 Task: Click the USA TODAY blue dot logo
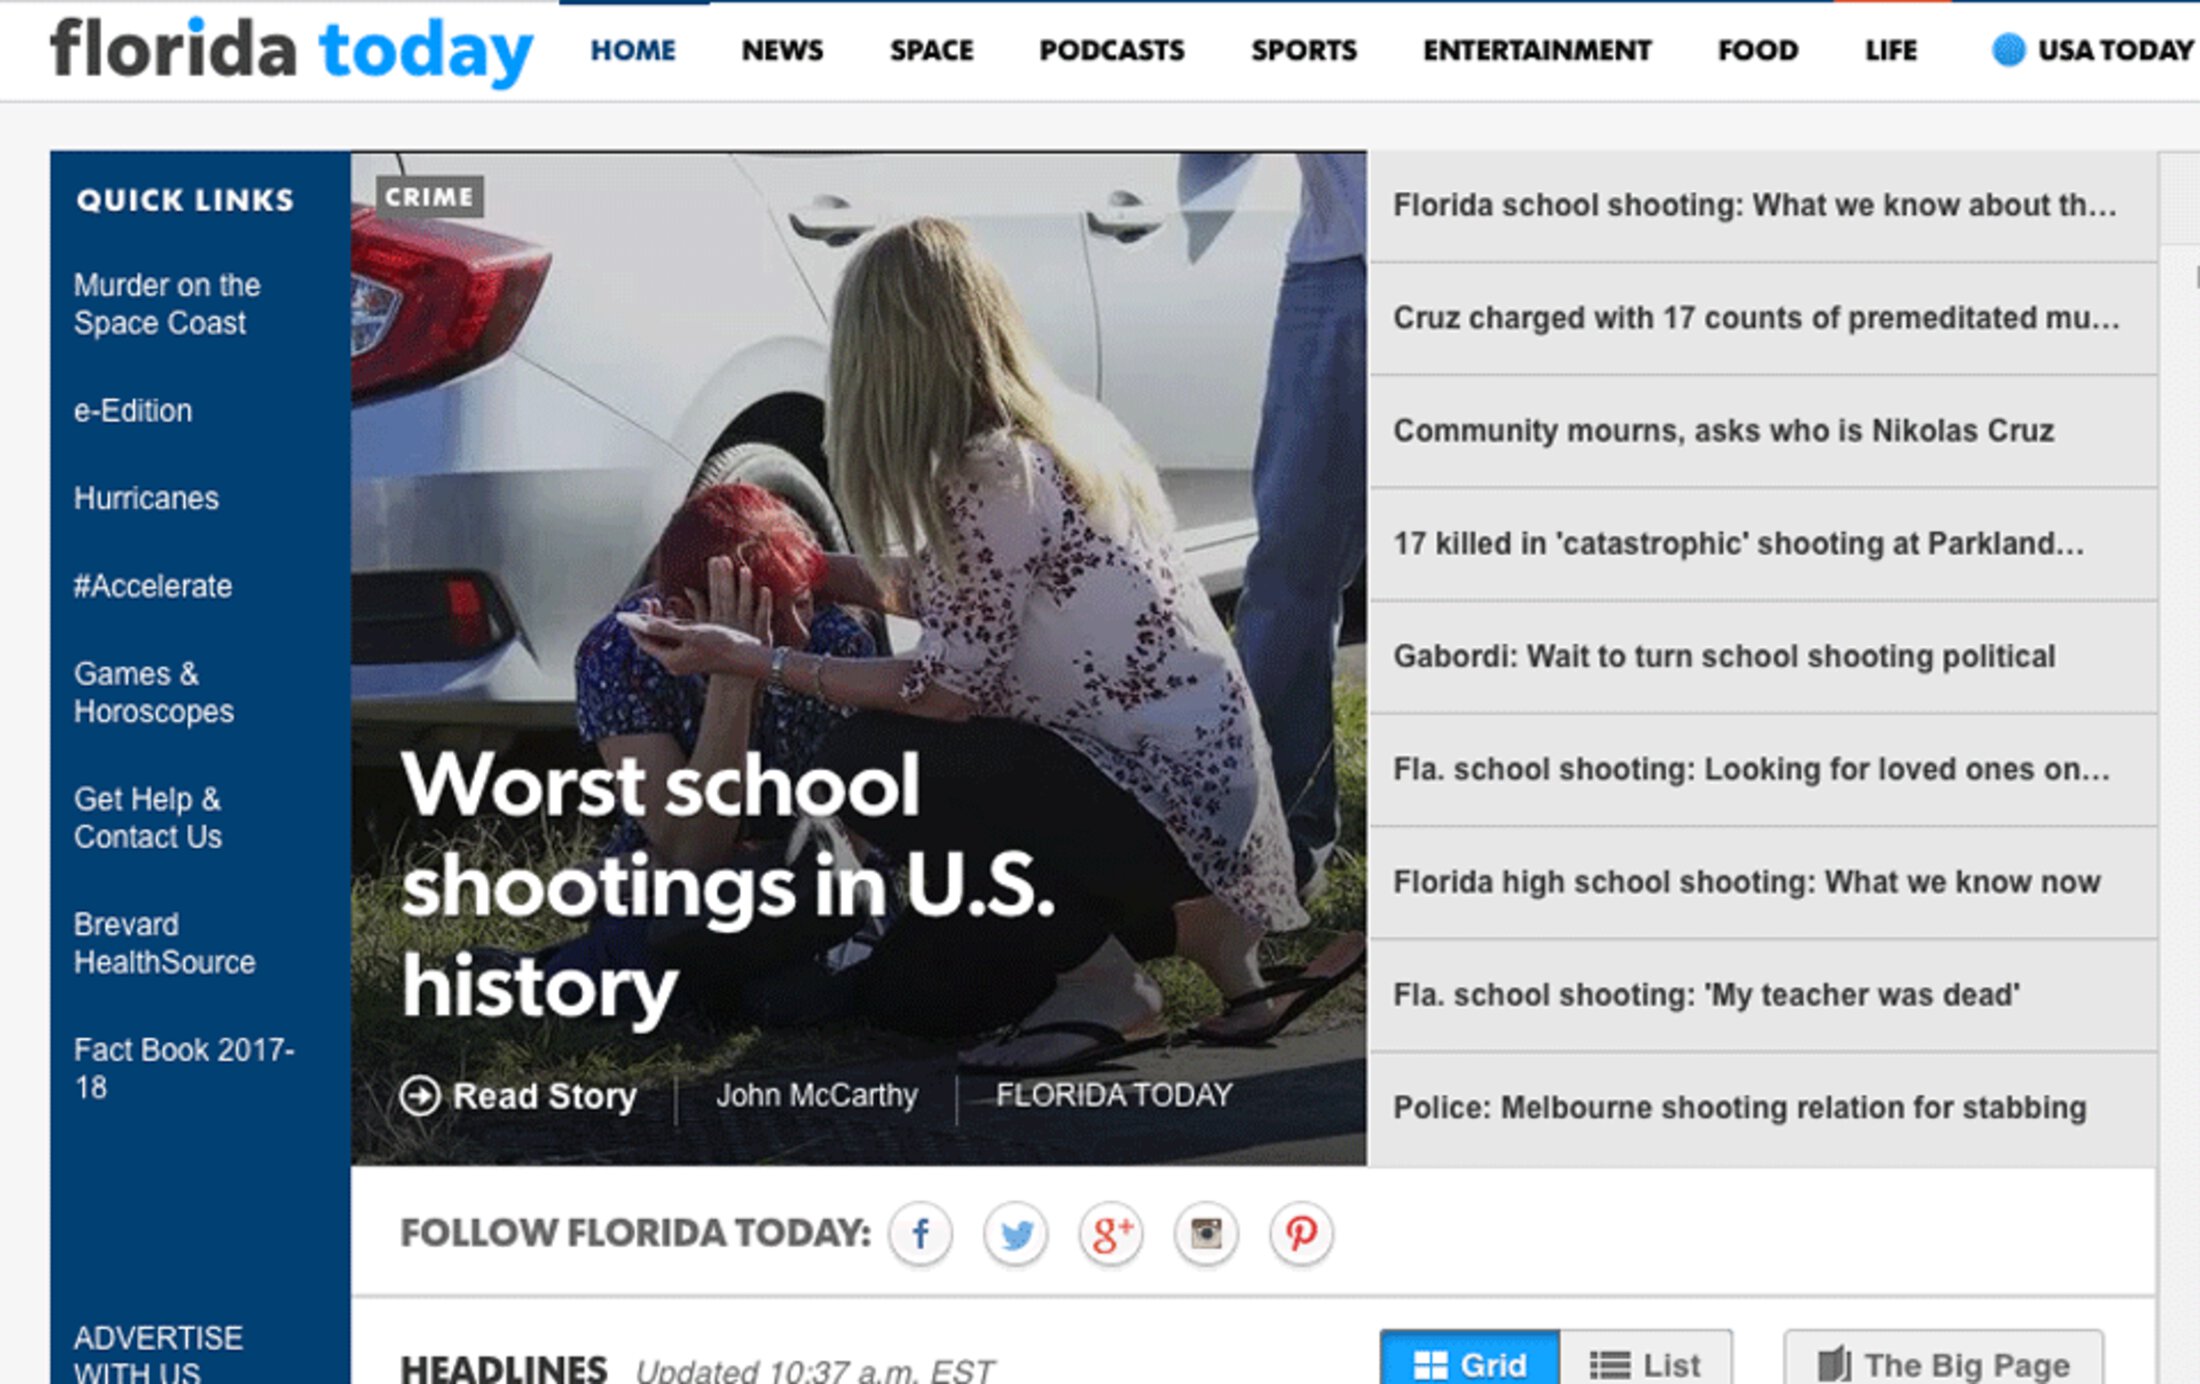pos(2008,50)
